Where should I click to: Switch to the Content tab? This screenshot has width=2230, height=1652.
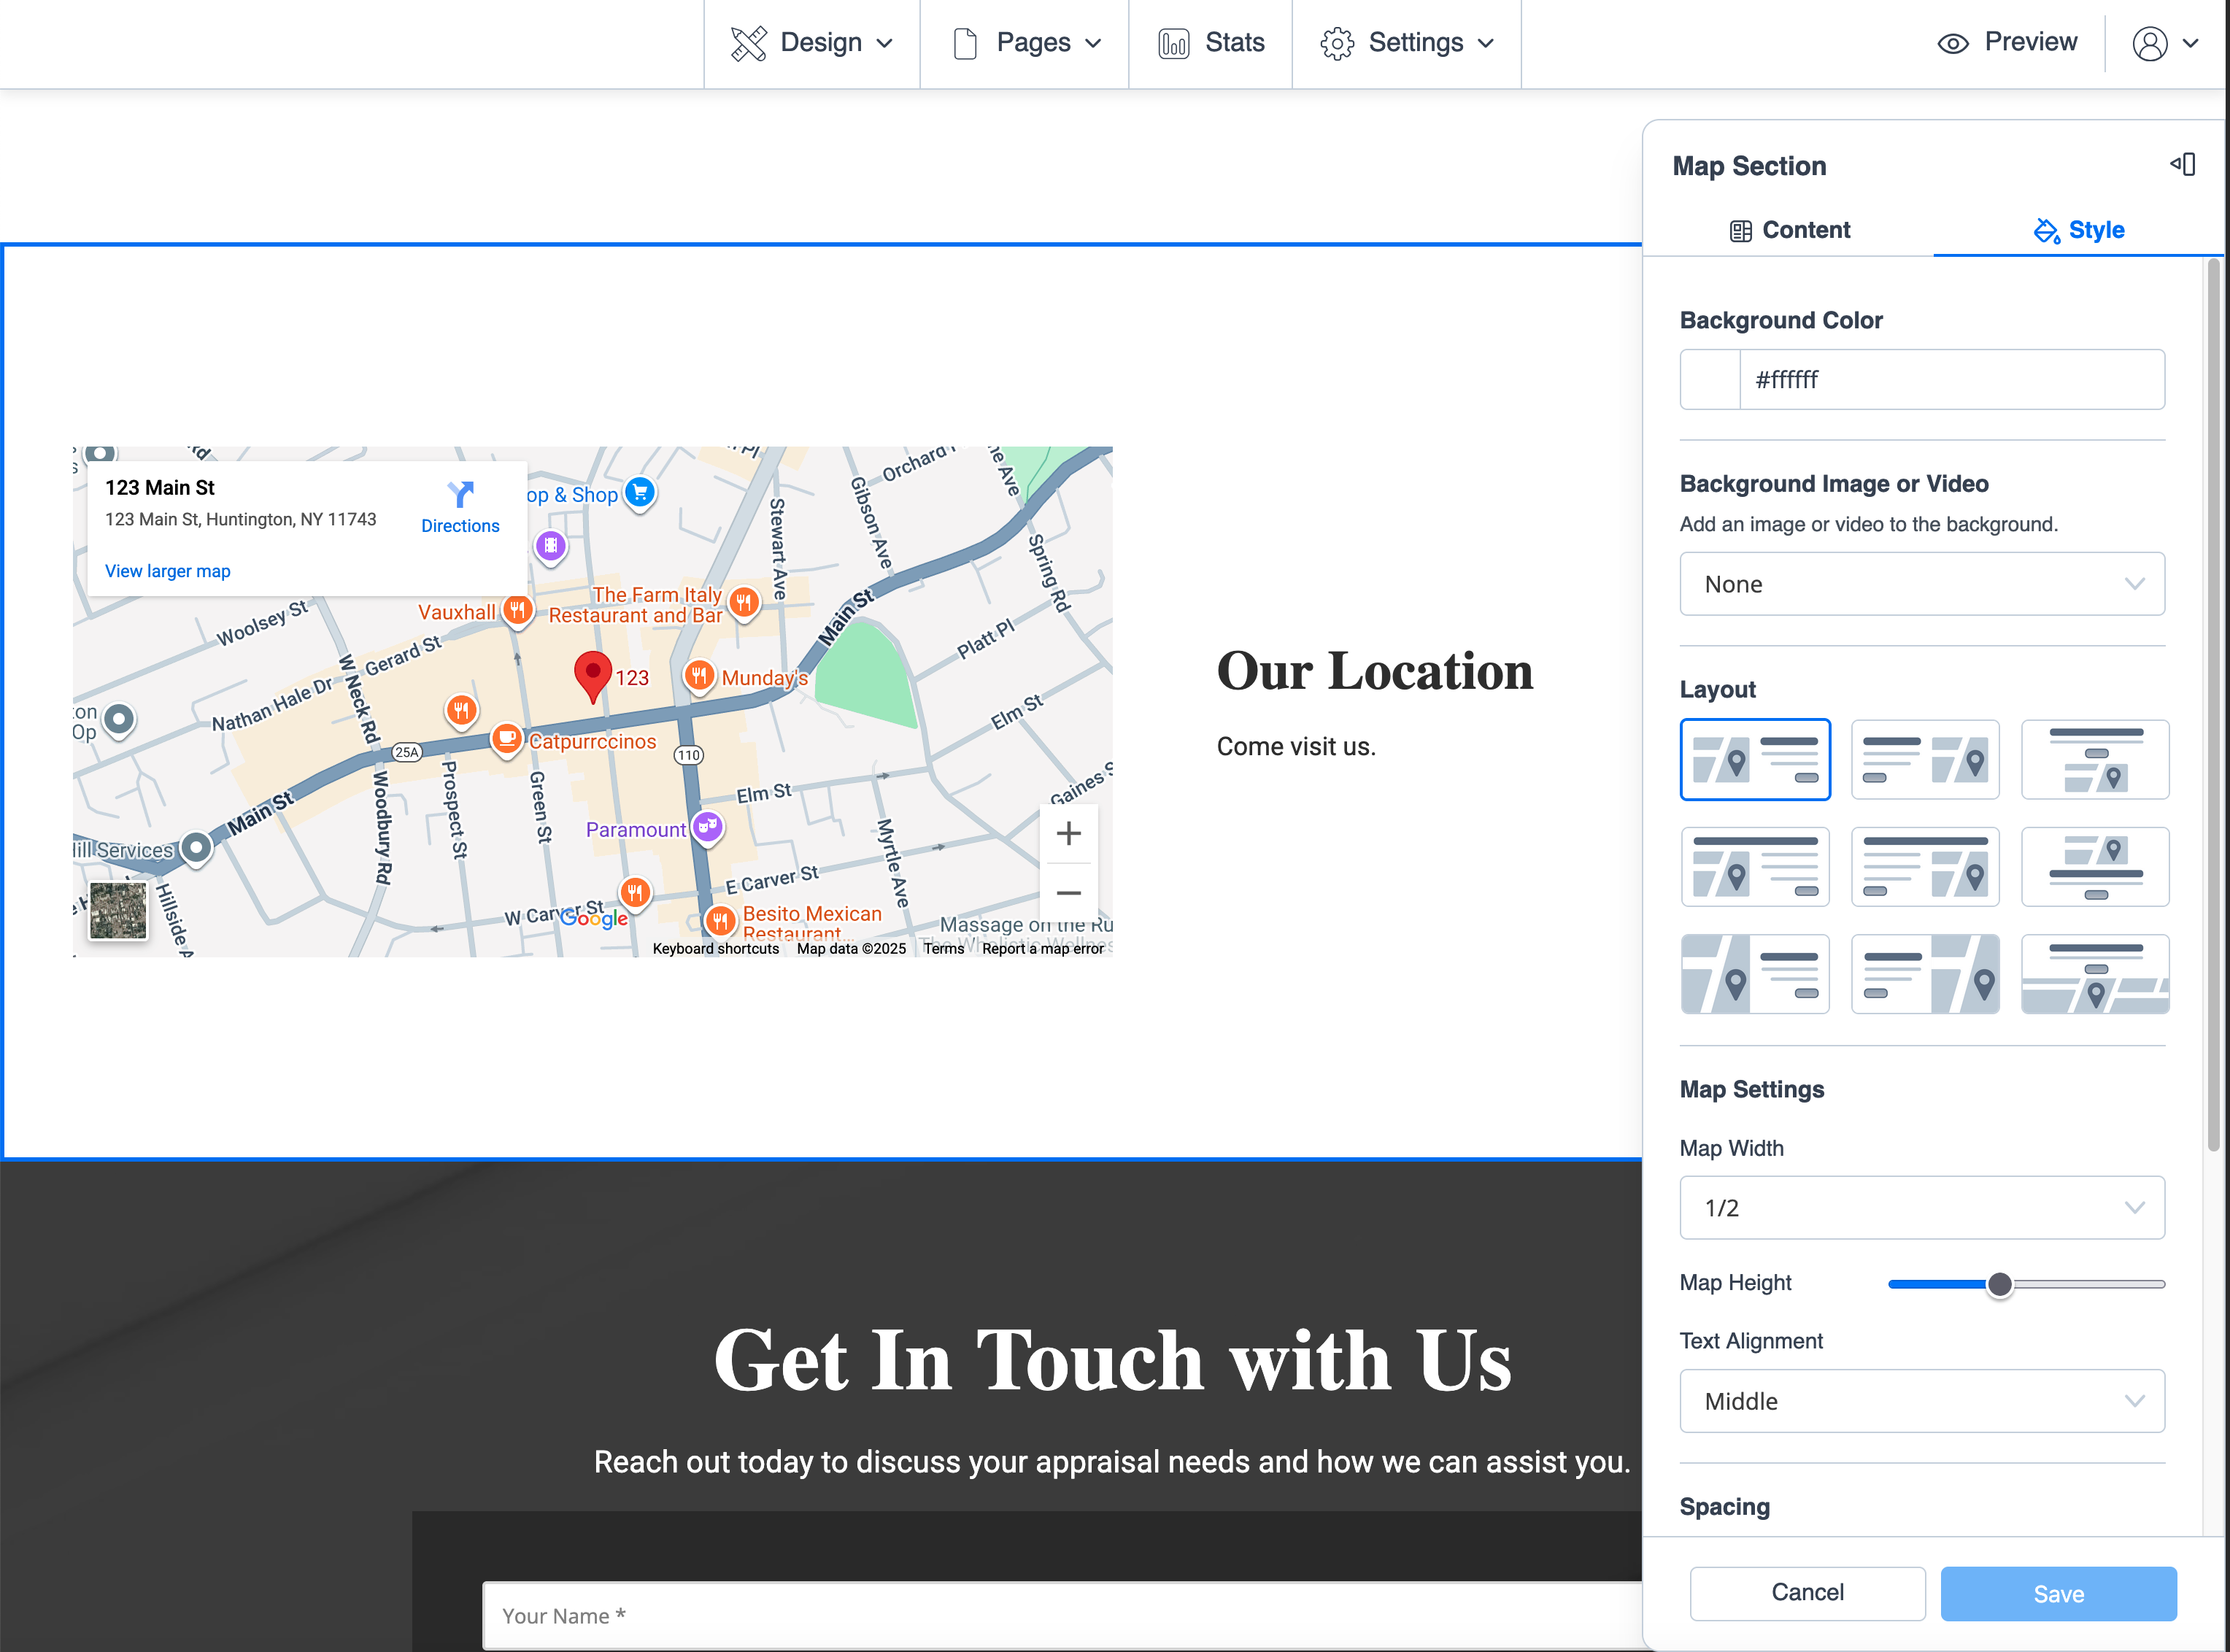click(x=1789, y=230)
